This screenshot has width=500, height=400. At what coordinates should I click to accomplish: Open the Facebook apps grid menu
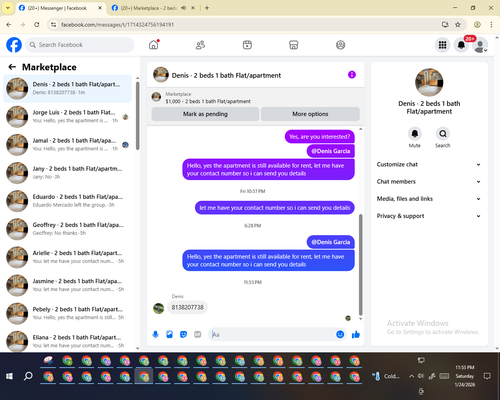point(442,45)
